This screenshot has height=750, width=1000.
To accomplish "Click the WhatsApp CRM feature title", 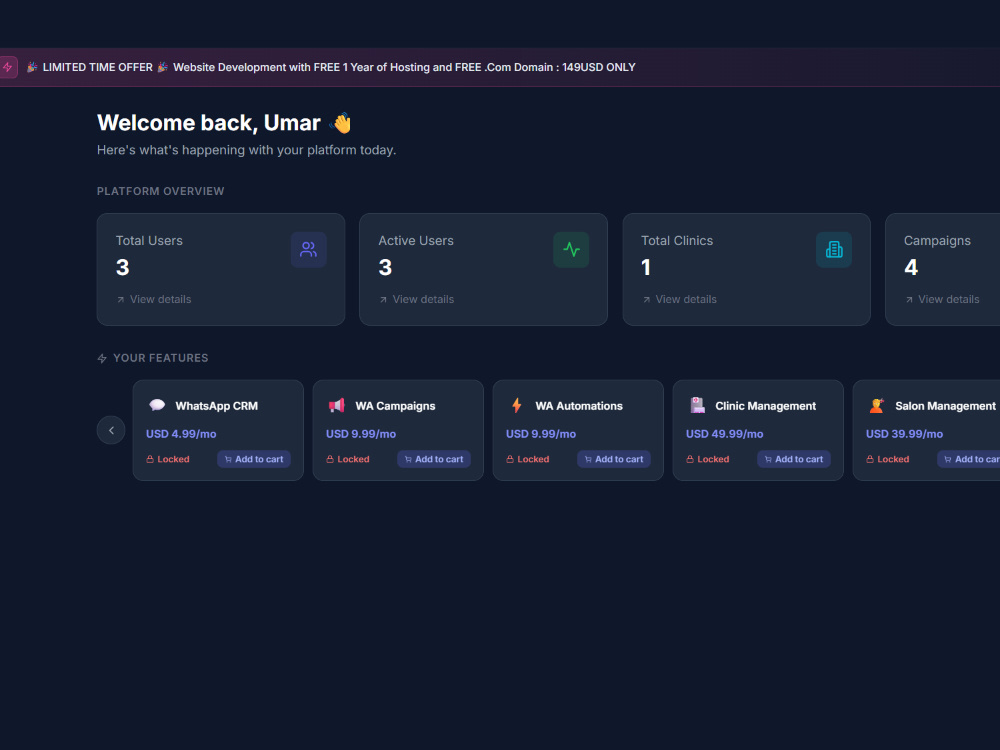I will pos(216,406).
